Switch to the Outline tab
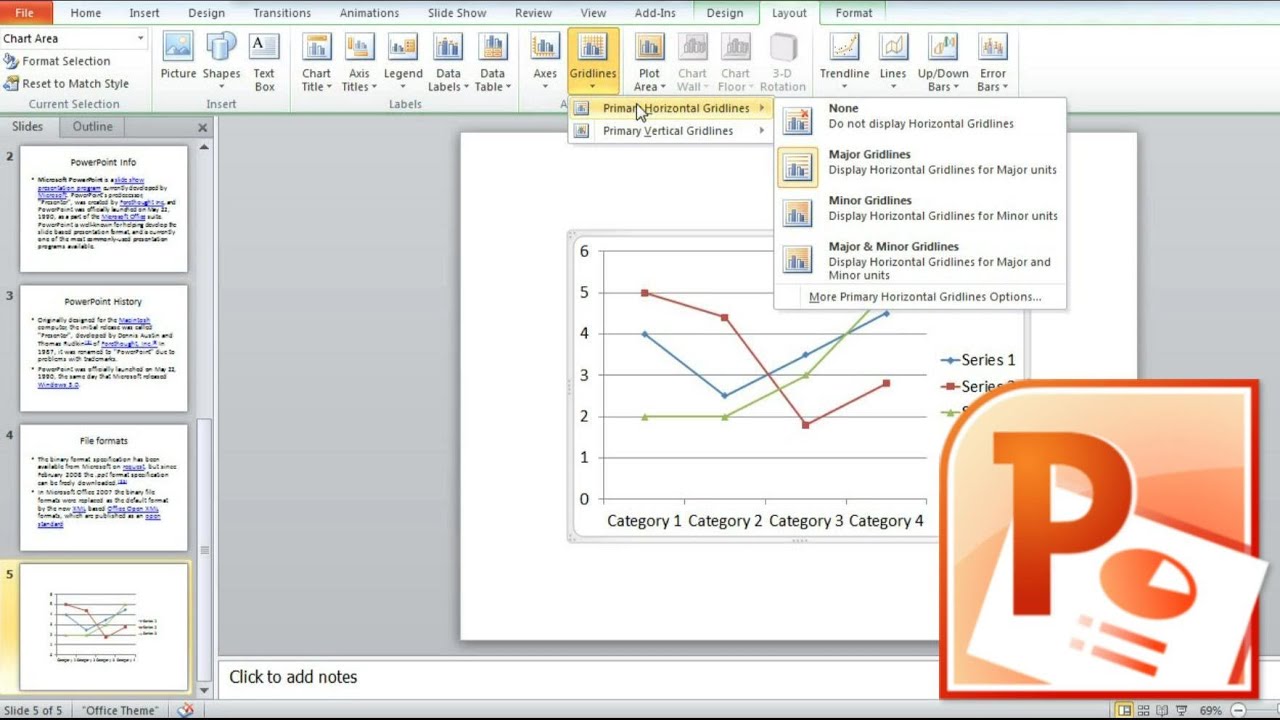Image resolution: width=1280 pixels, height=720 pixels. 92,126
